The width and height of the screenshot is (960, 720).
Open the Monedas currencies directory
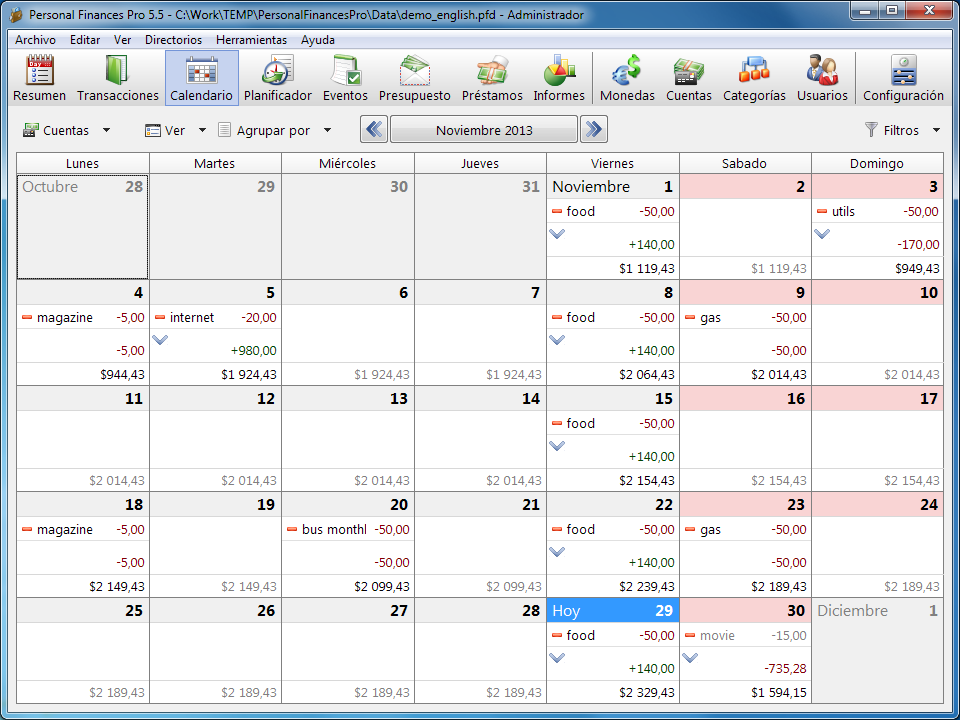(627, 78)
